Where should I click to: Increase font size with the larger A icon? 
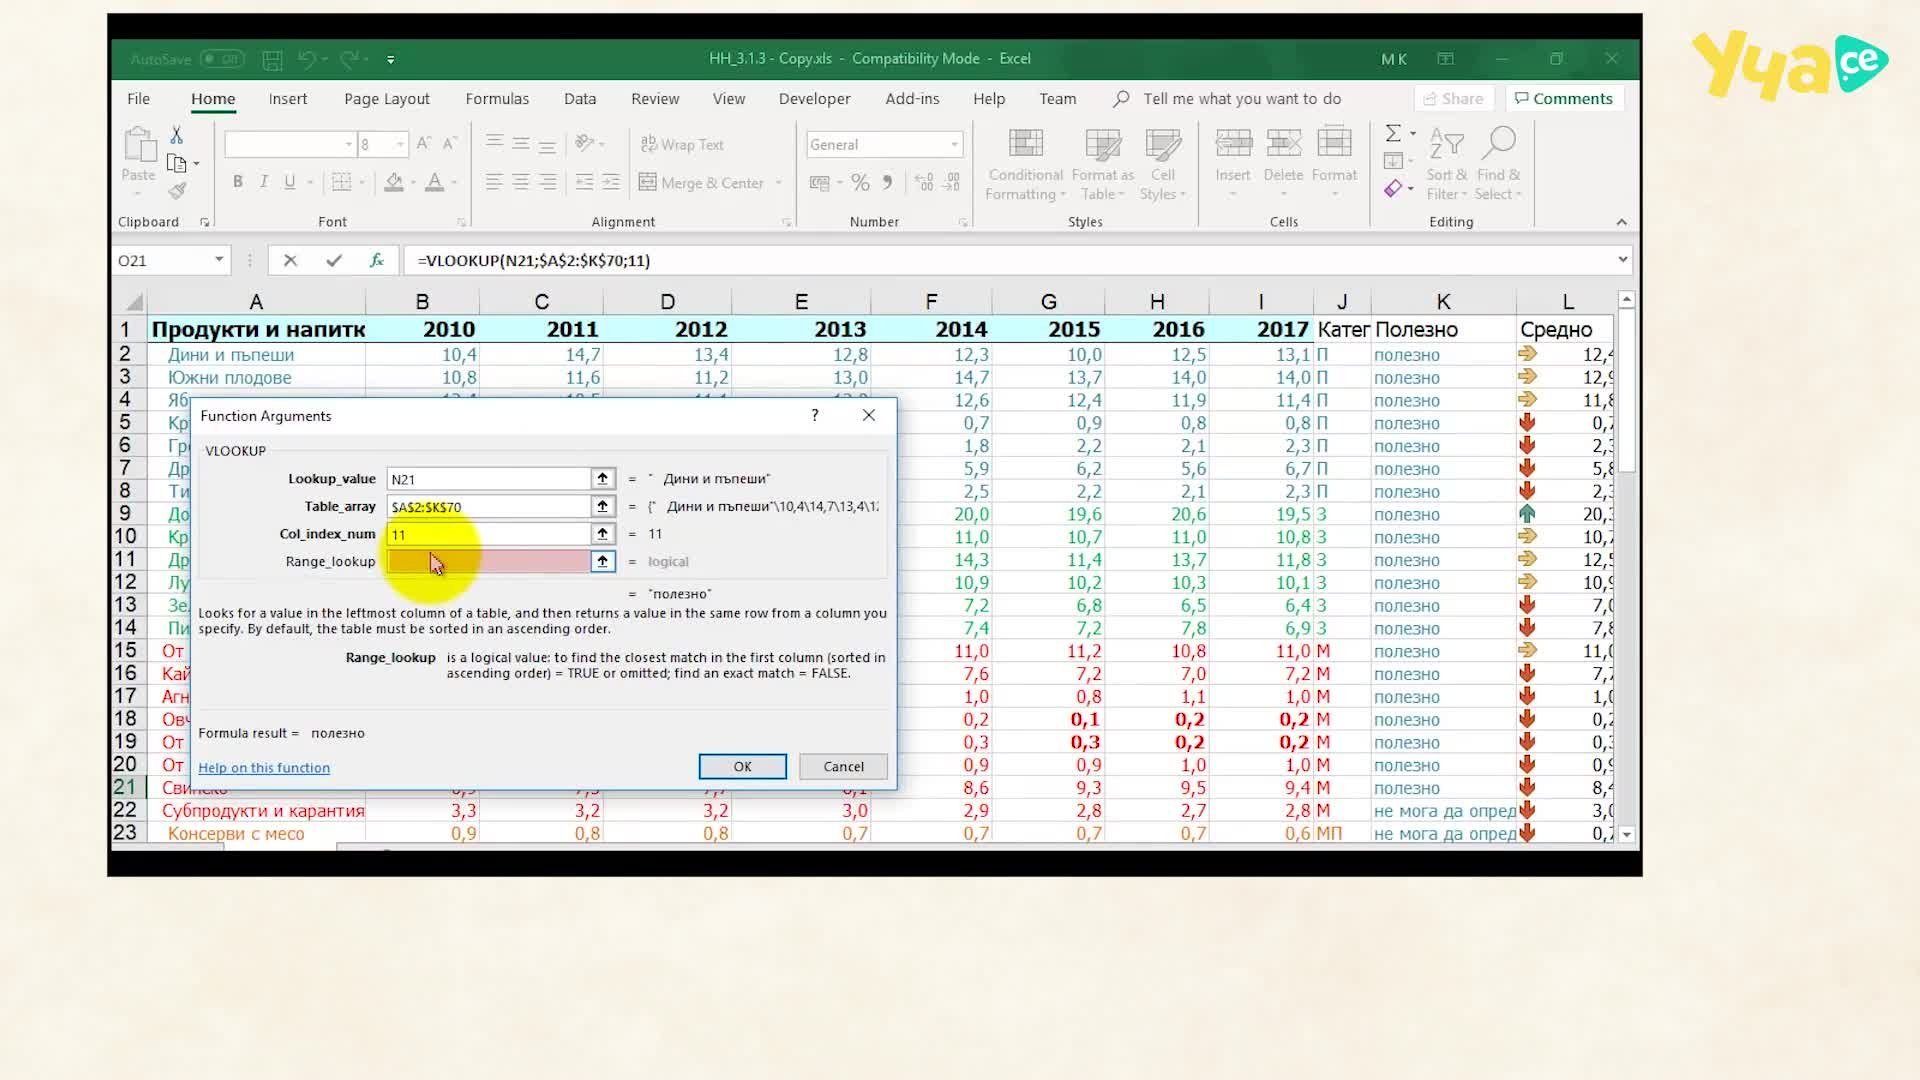pyautogui.click(x=424, y=144)
